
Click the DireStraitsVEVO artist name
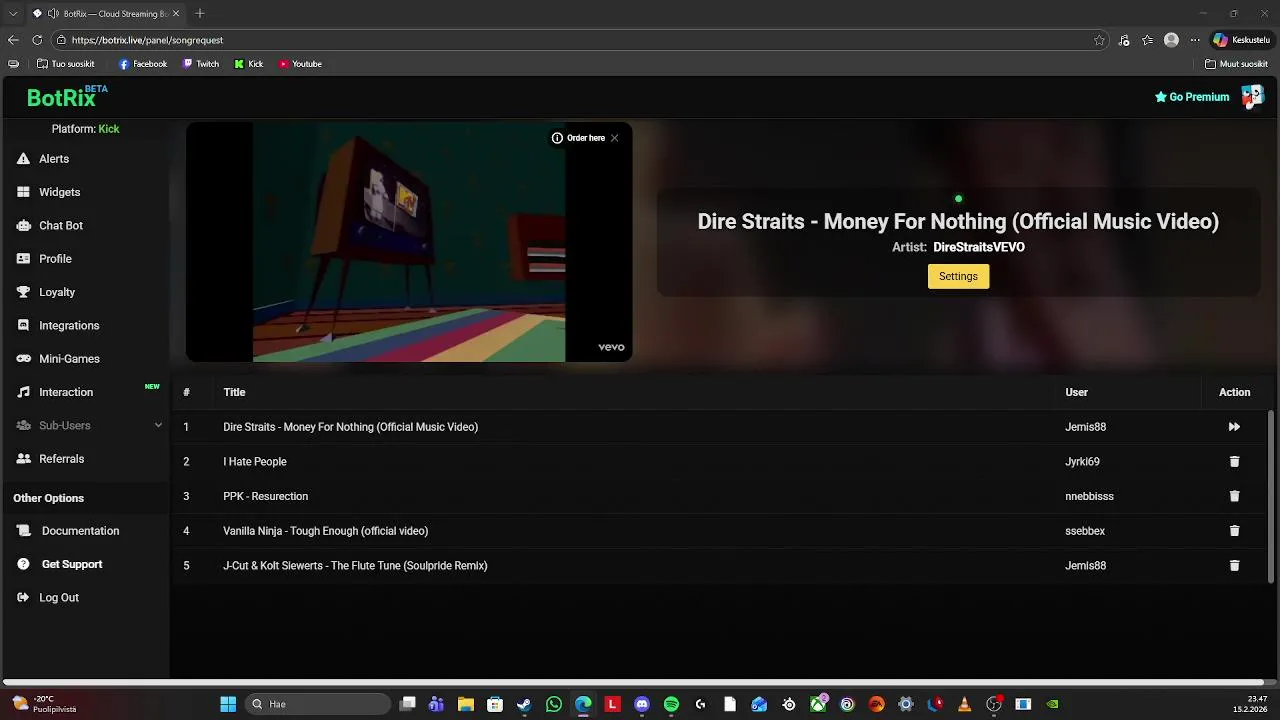point(979,247)
